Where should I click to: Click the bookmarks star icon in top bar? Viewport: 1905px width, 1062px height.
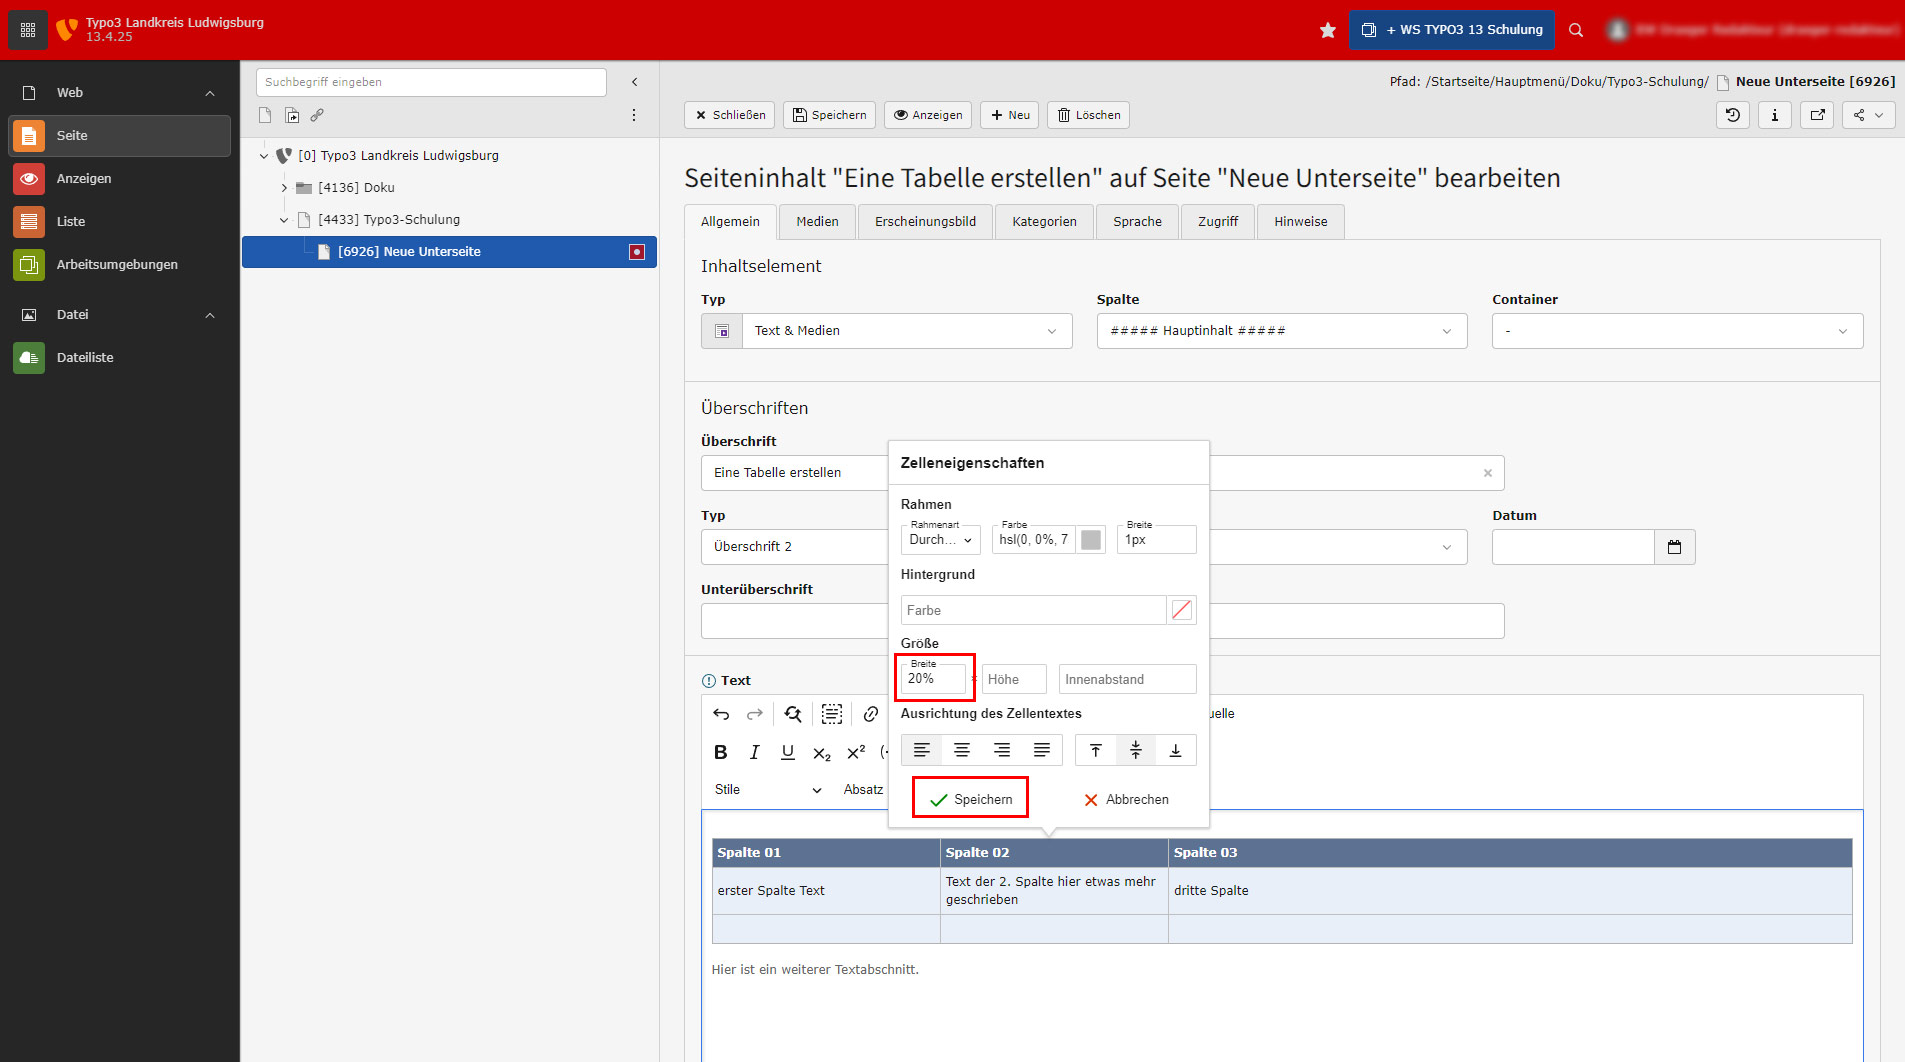pyautogui.click(x=1327, y=30)
